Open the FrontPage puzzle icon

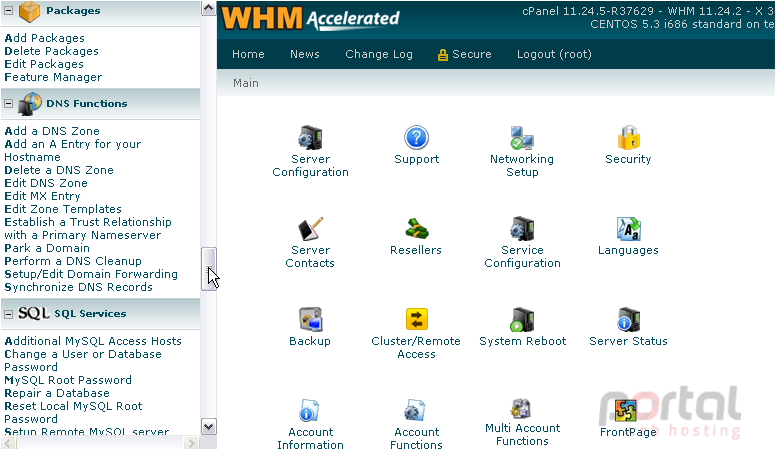coord(626,410)
